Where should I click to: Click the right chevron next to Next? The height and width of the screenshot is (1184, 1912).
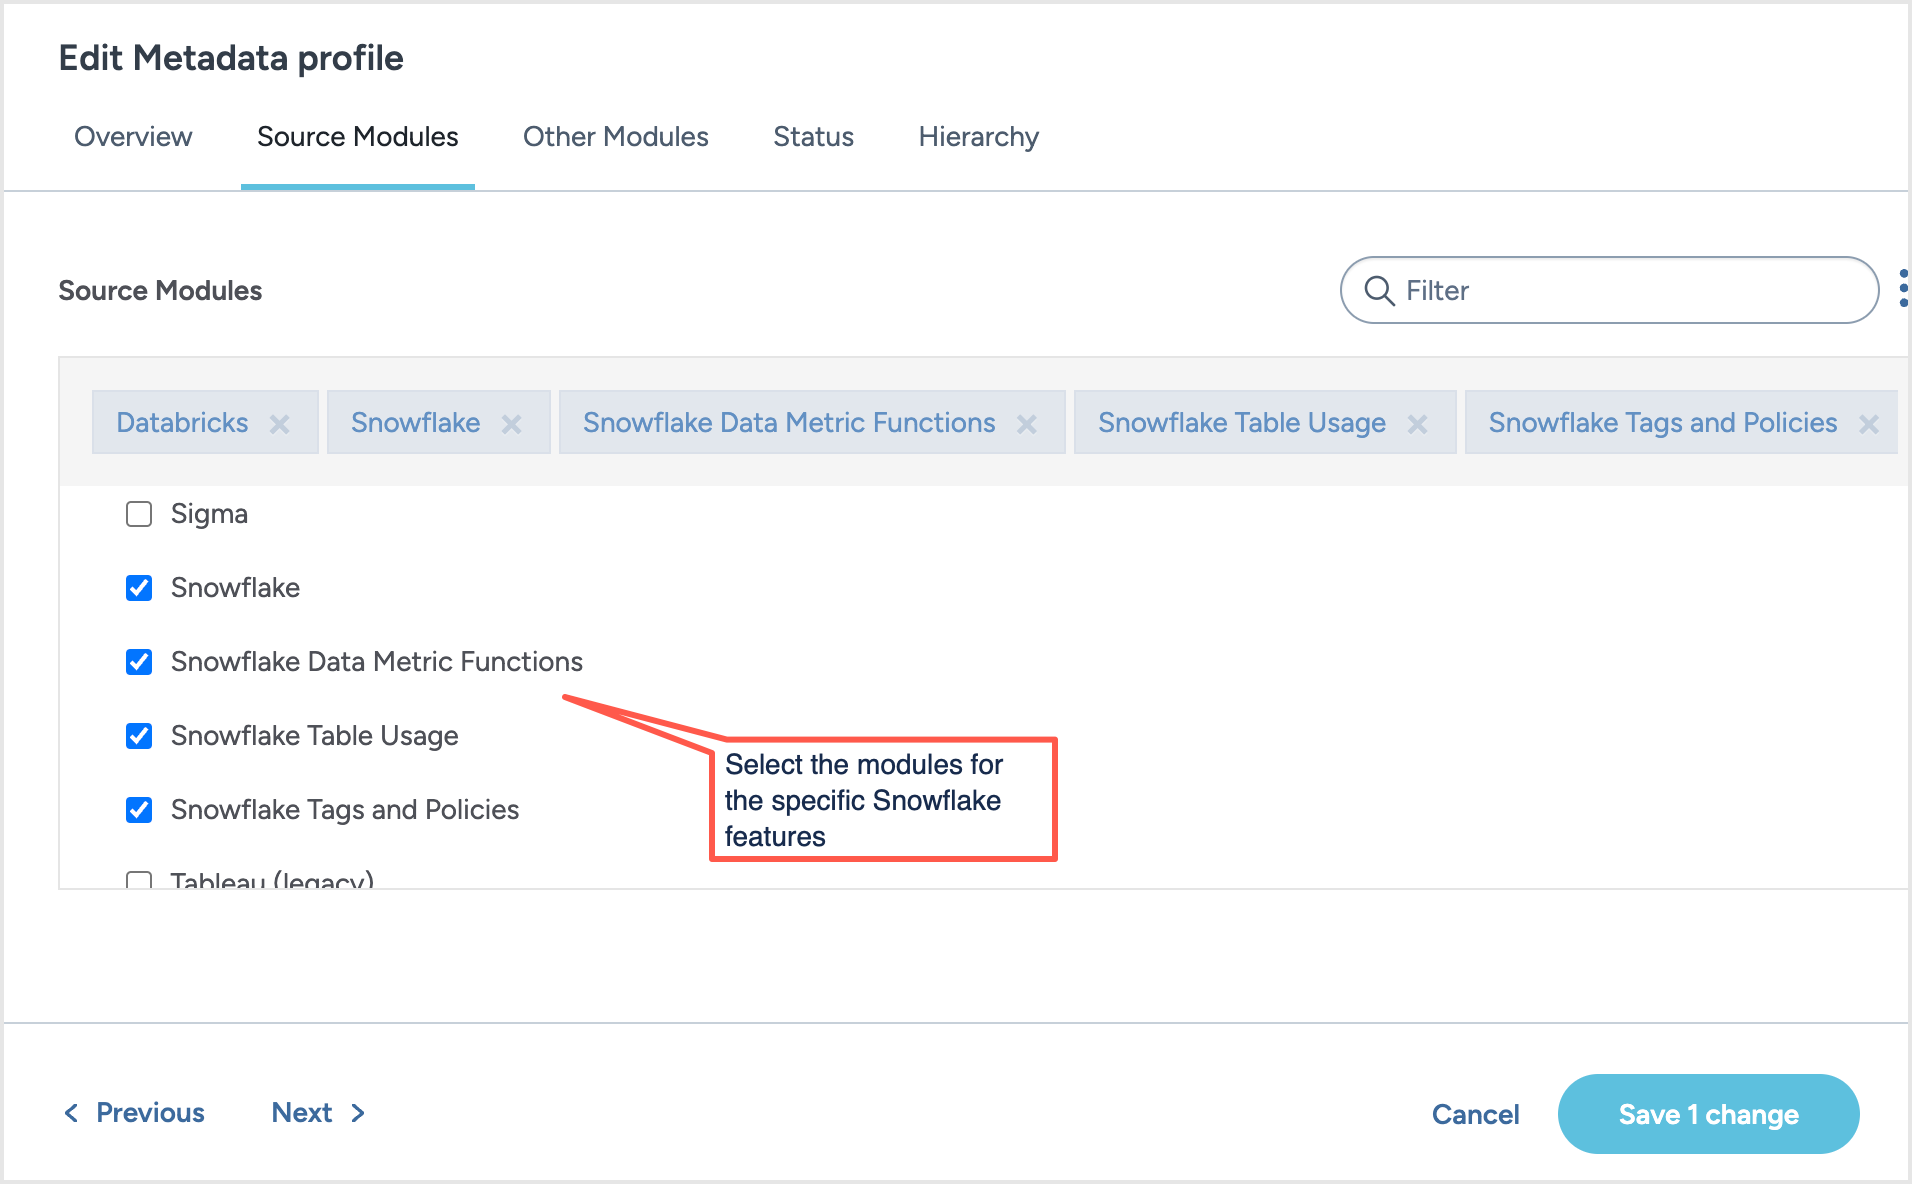(358, 1113)
